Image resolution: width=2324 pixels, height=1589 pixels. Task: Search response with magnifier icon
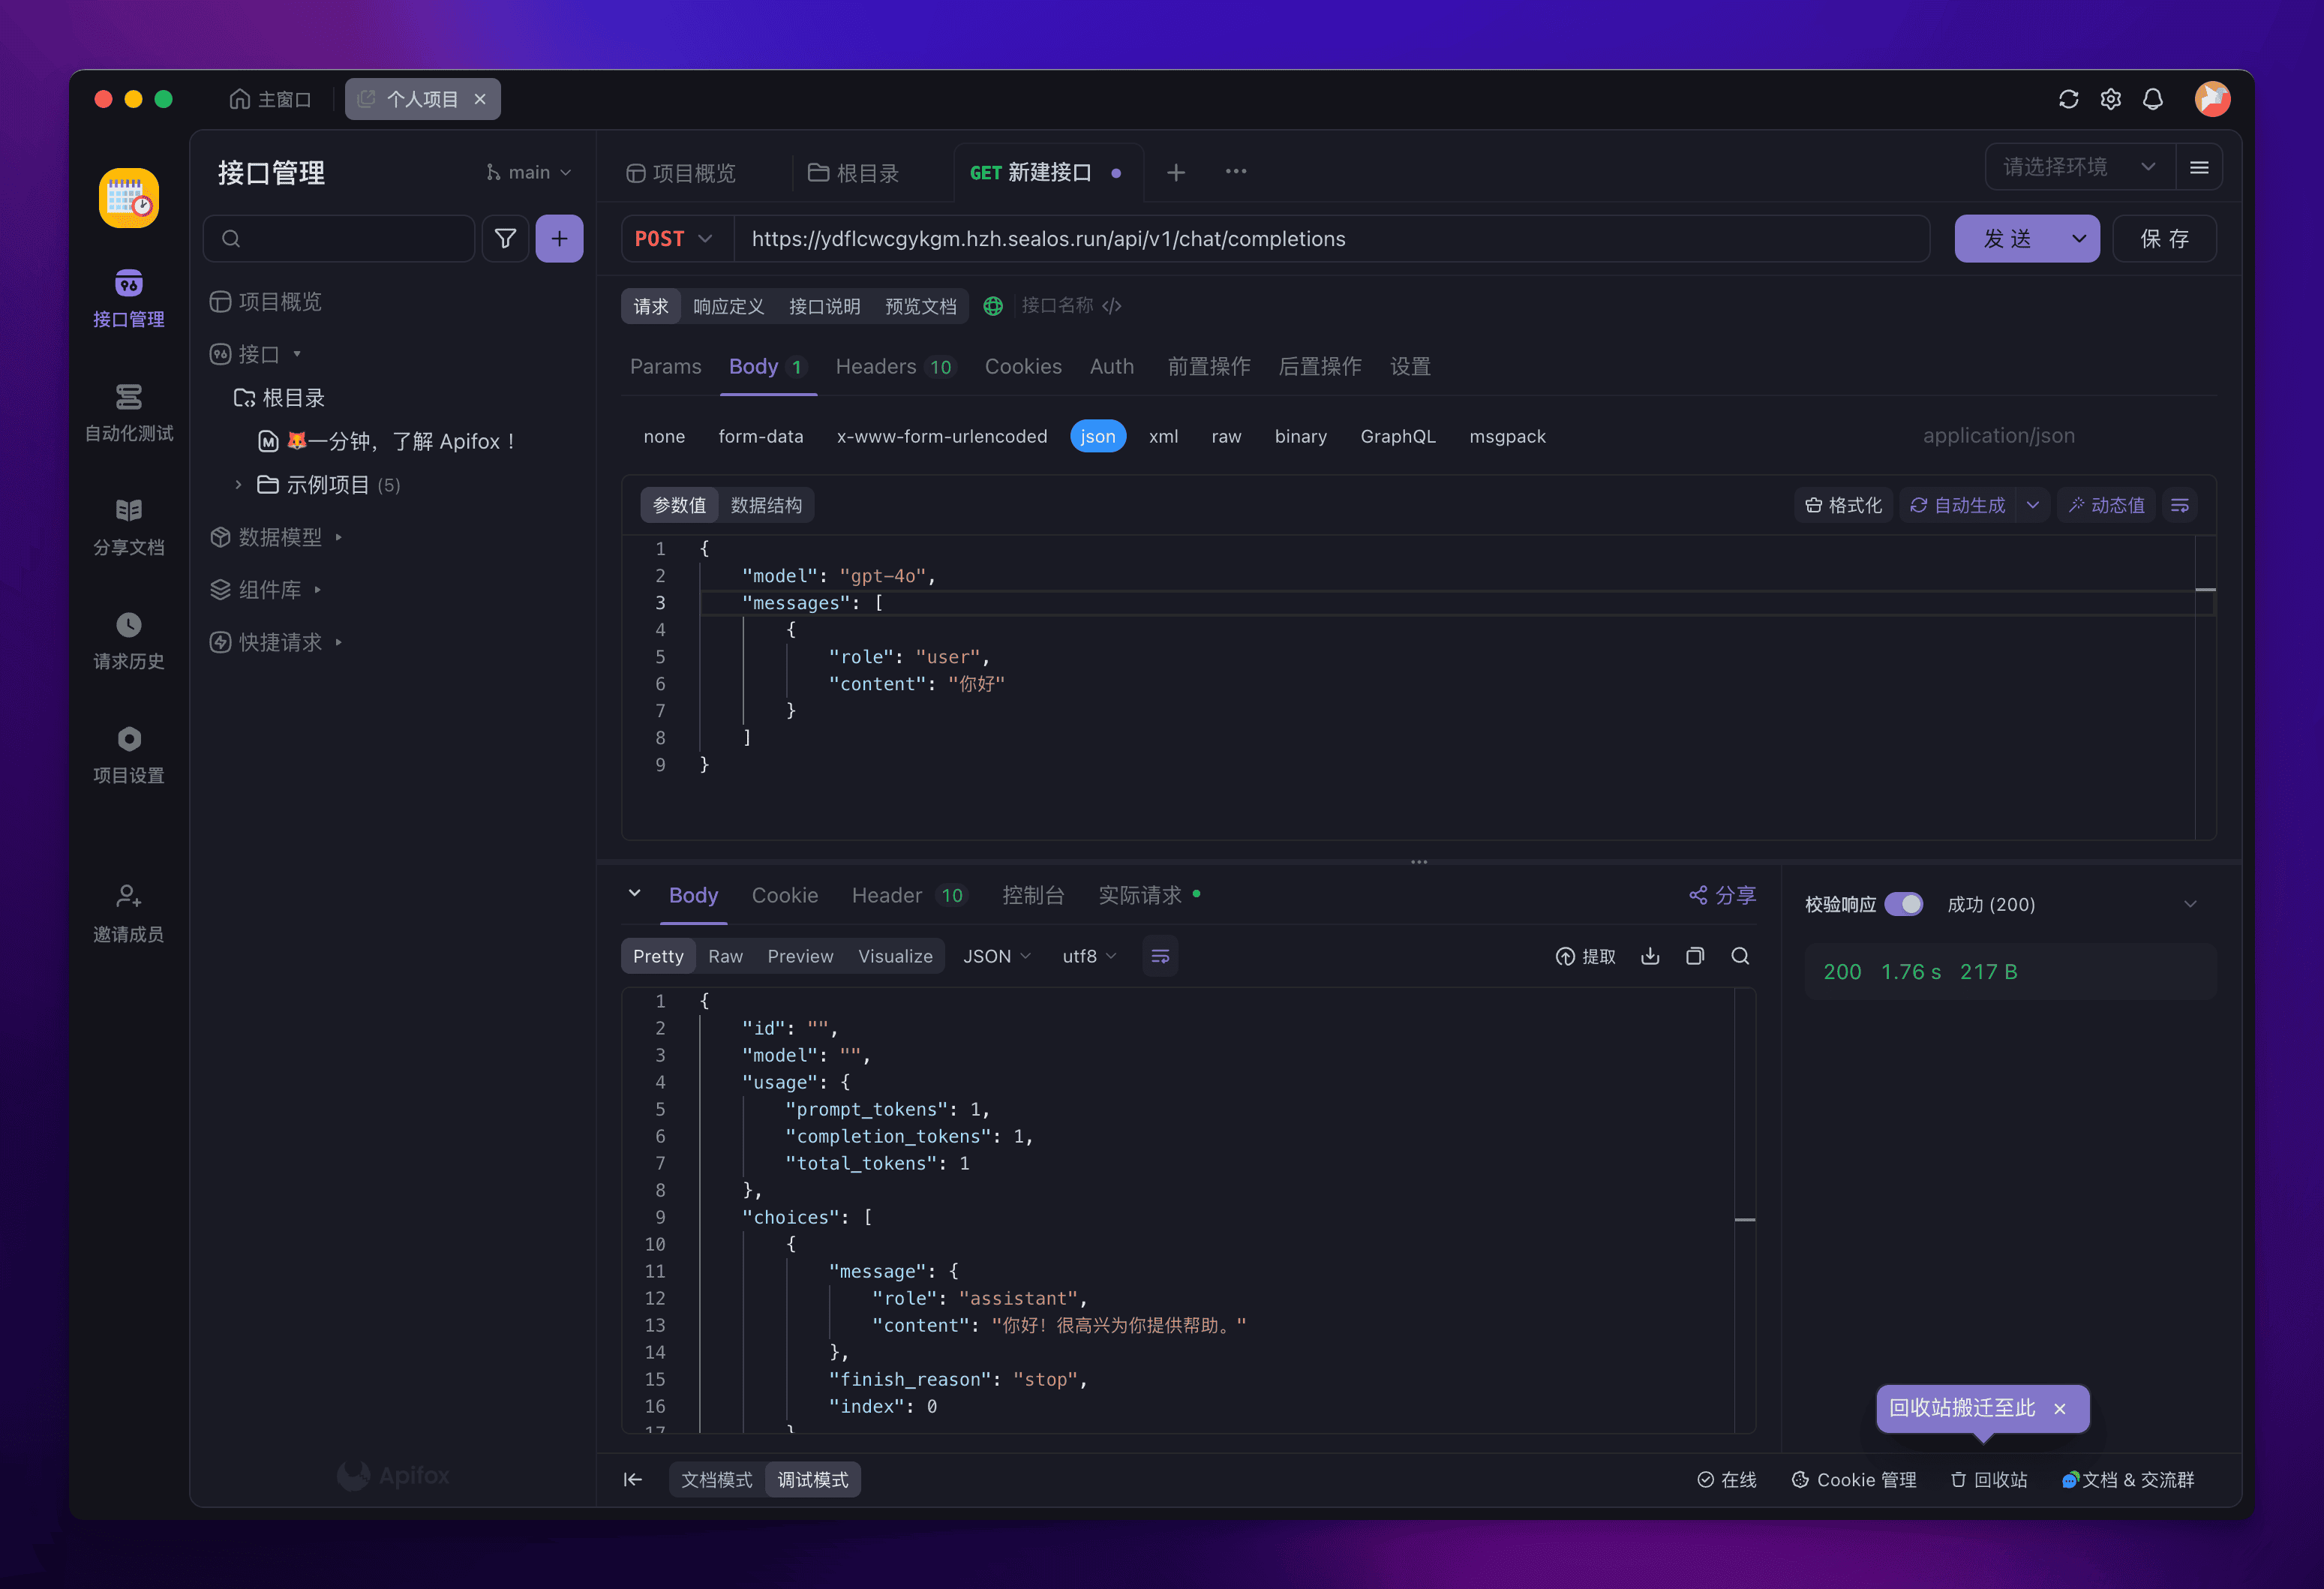click(1740, 956)
